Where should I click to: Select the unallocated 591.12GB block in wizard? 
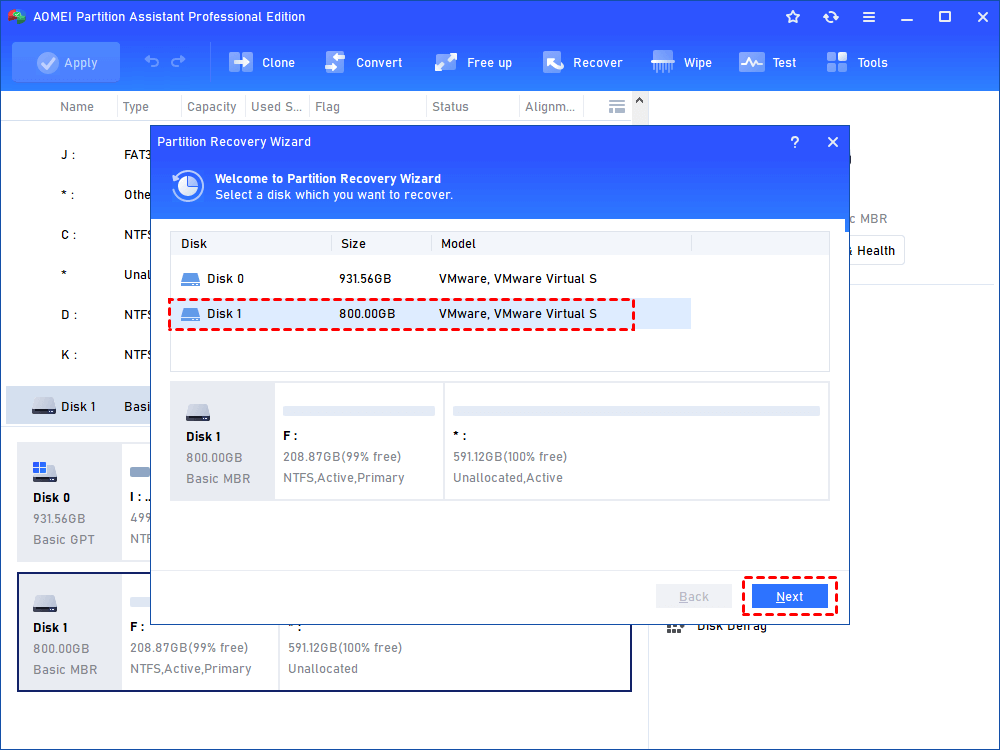coord(636,441)
